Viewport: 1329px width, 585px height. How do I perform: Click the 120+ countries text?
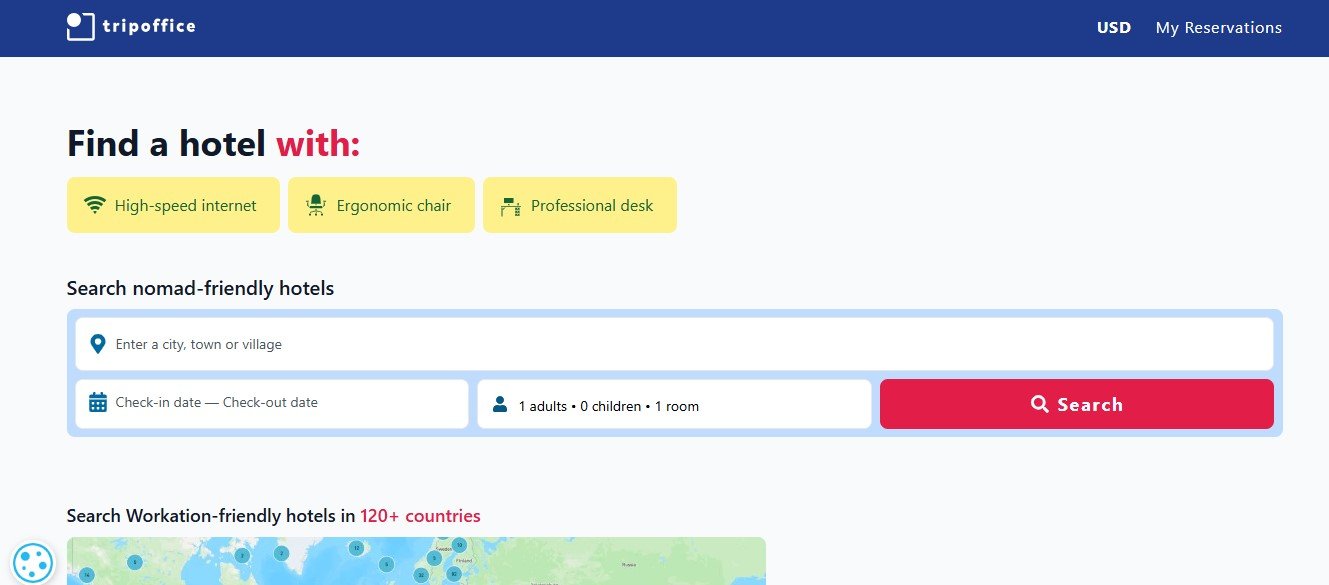420,516
